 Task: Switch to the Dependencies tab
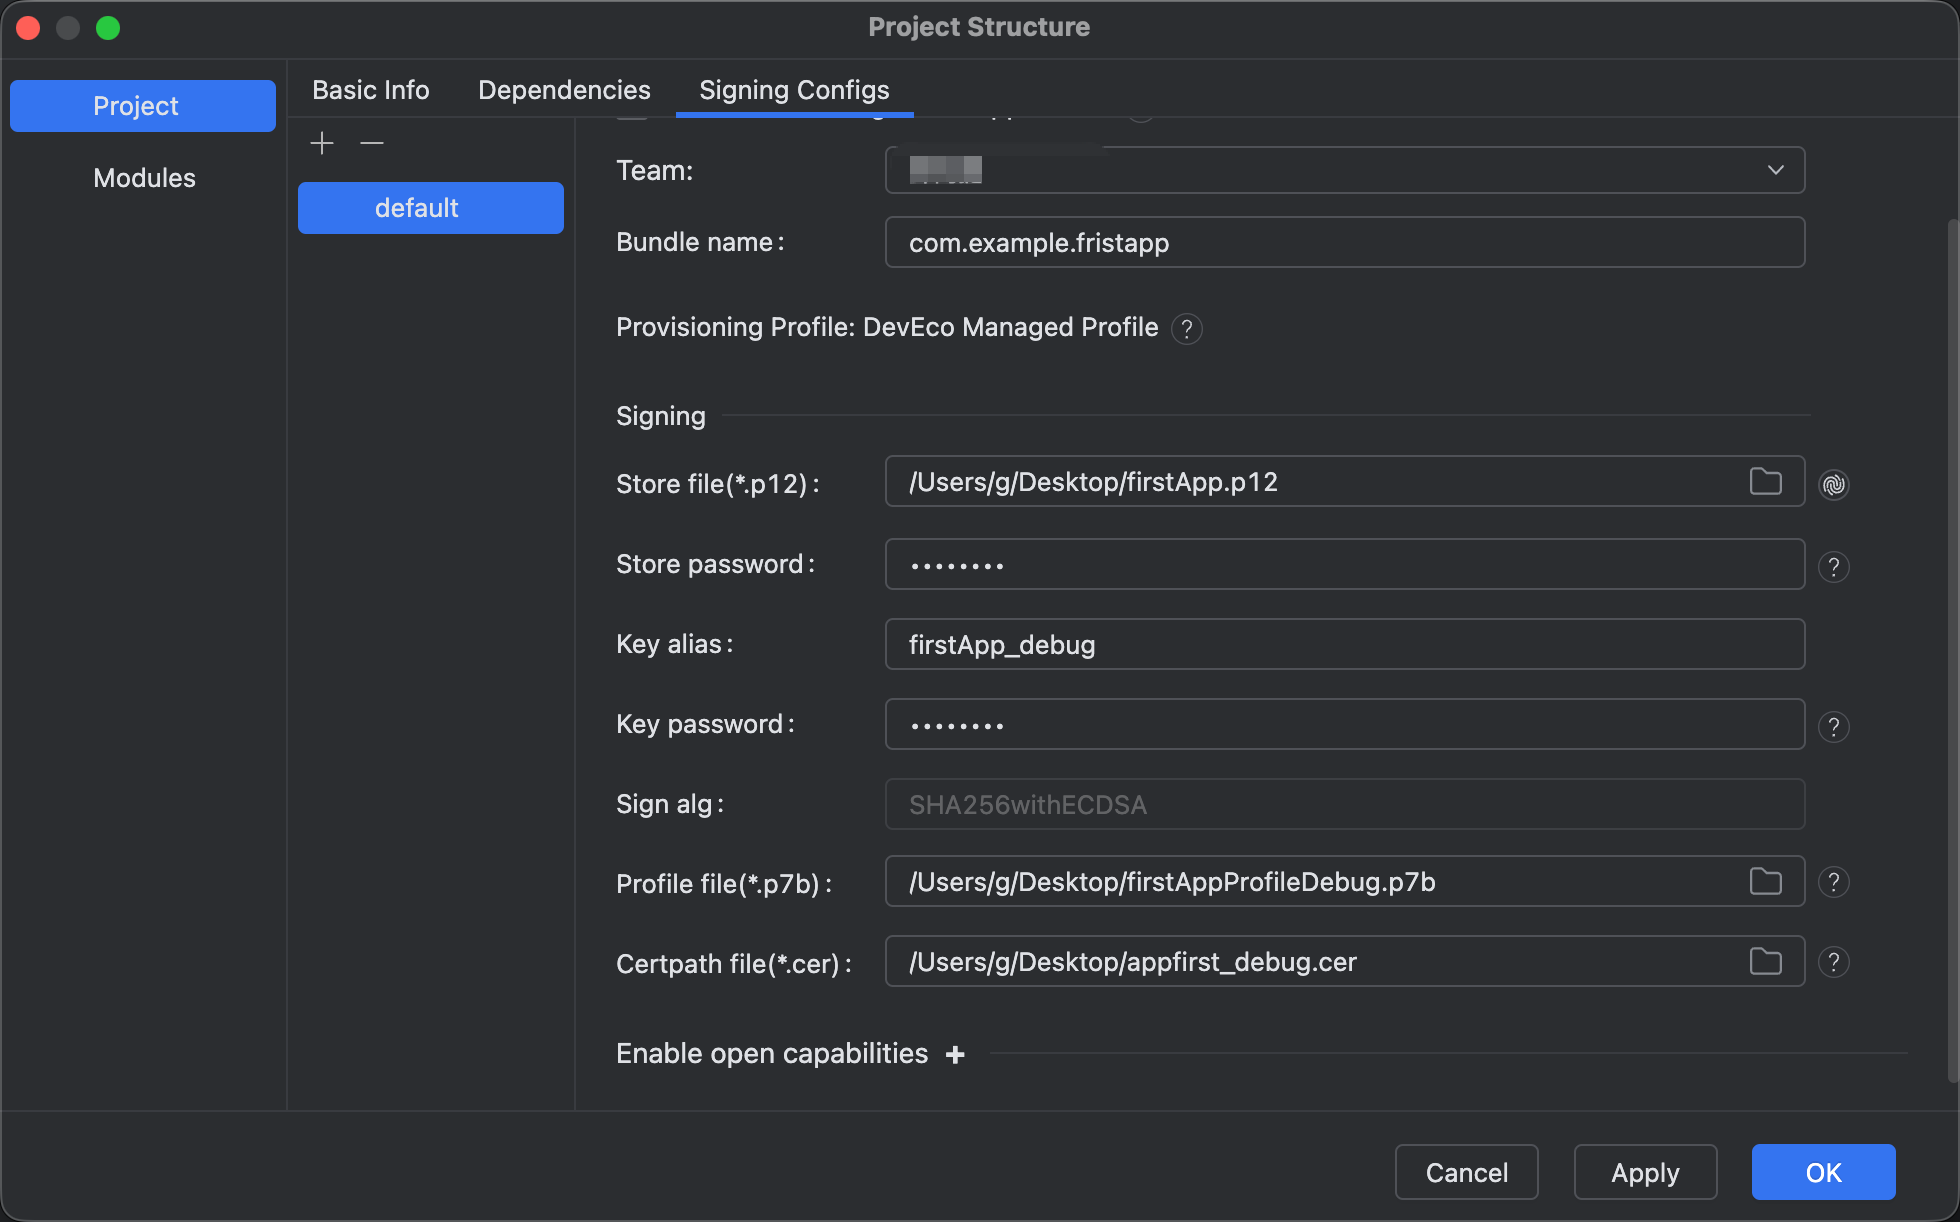[x=564, y=90]
